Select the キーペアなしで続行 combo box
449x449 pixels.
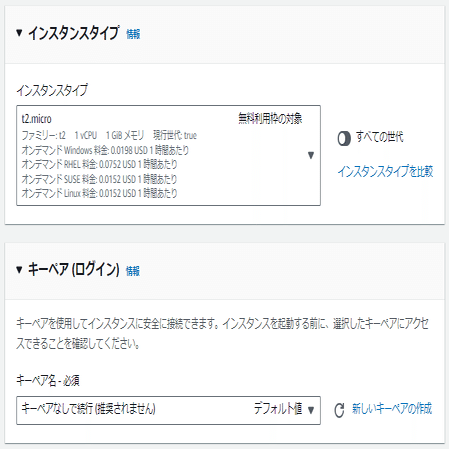tap(168, 410)
